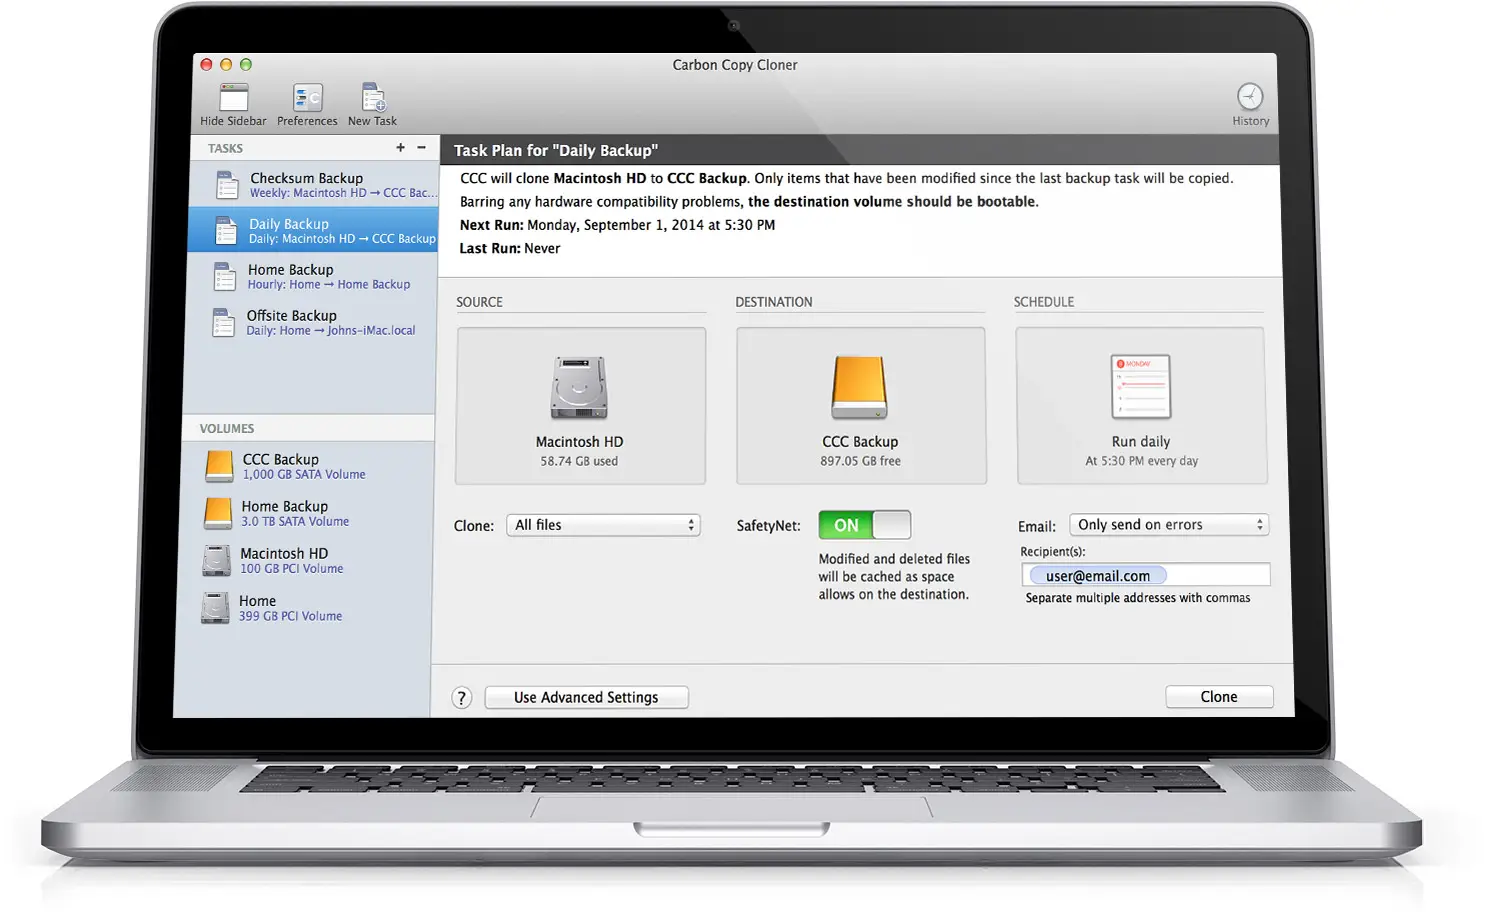Click the Home volume drive icon

(215, 608)
